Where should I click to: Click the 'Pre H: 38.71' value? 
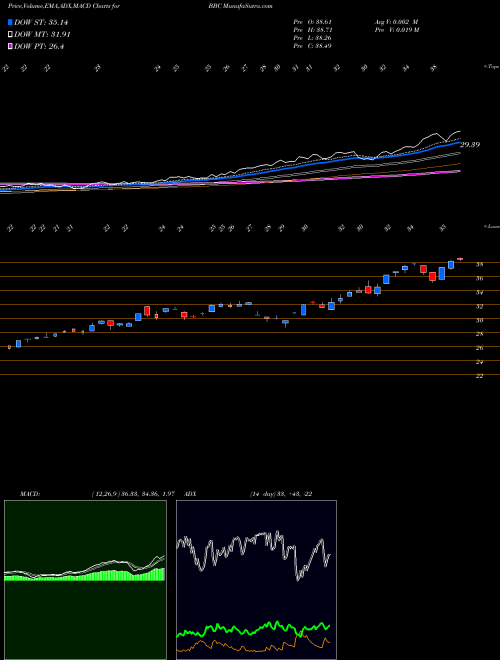click(312, 30)
